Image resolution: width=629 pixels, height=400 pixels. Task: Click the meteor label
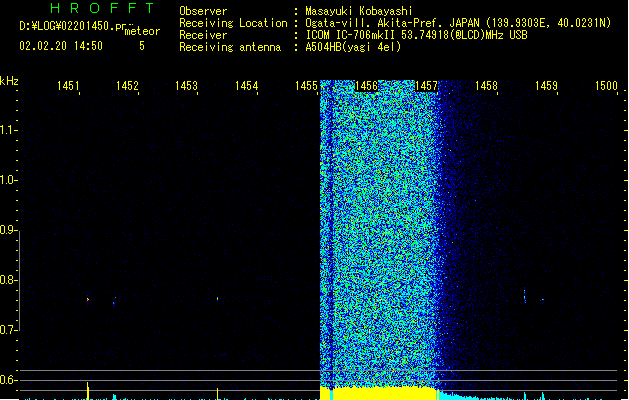tap(142, 31)
